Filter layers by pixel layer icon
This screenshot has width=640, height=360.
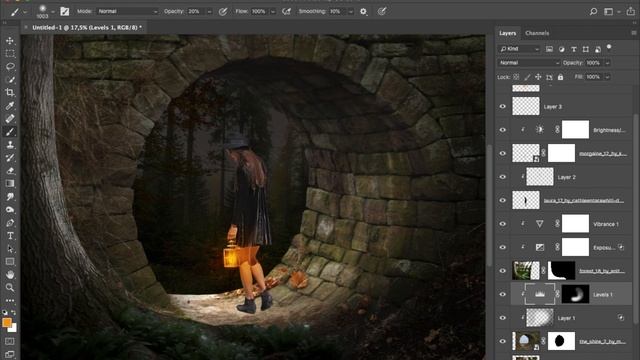549,49
